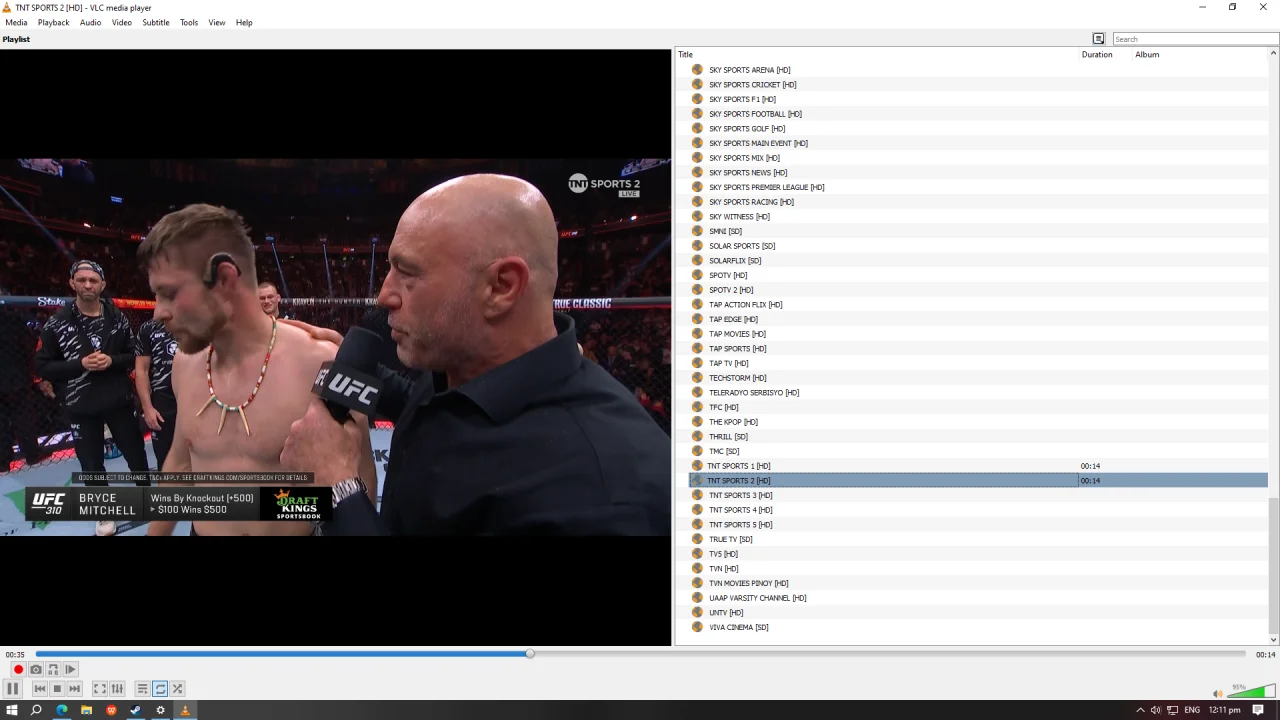Click the playback seek bar

point(640,654)
